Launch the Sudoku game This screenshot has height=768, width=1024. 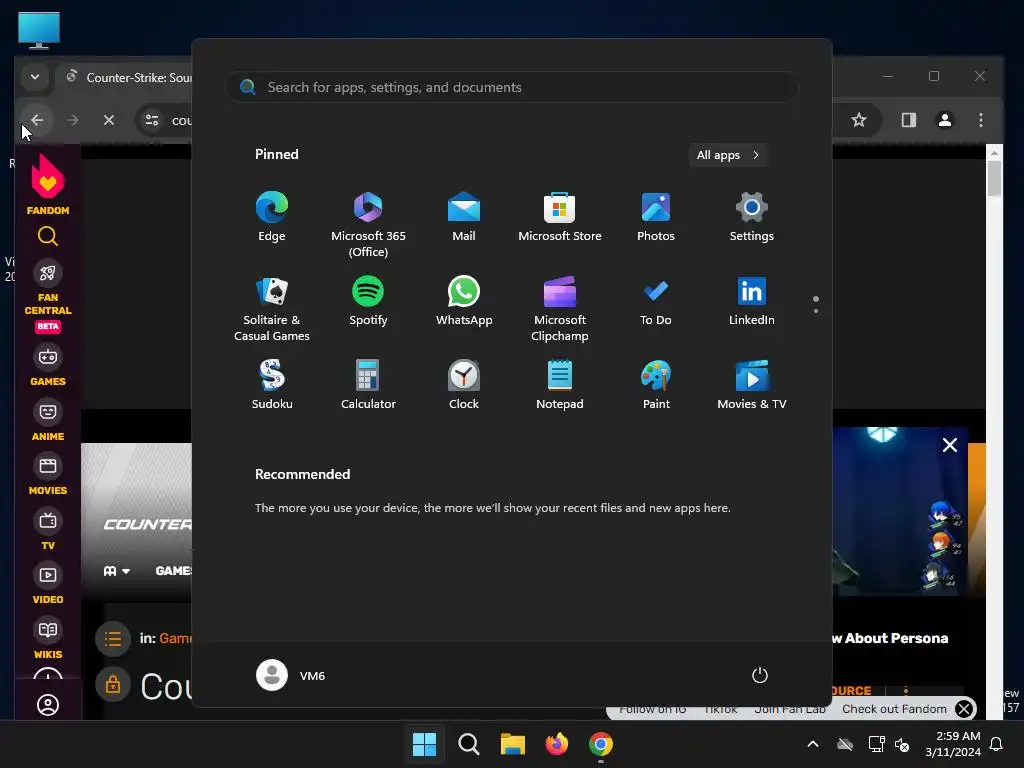coord(272,385)
